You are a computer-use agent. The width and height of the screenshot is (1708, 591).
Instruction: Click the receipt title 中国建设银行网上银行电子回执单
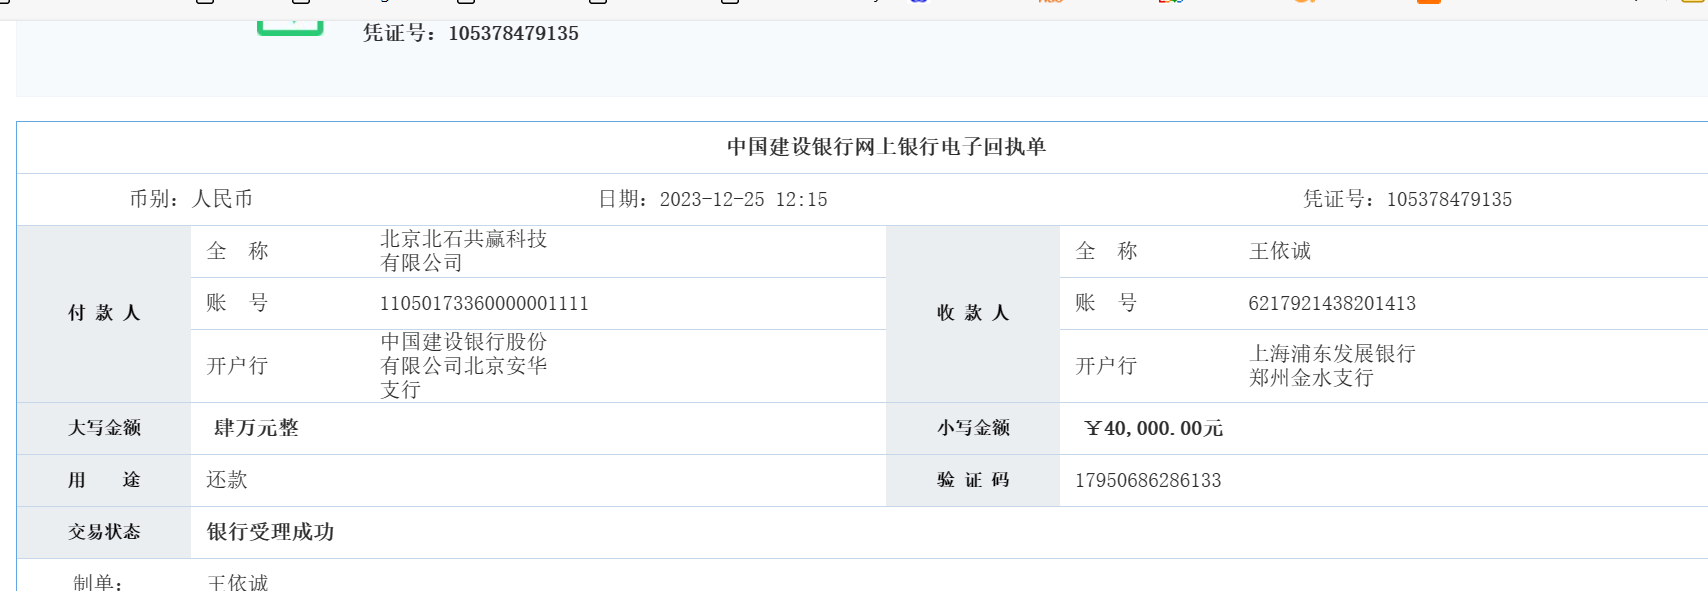point(886,147)
